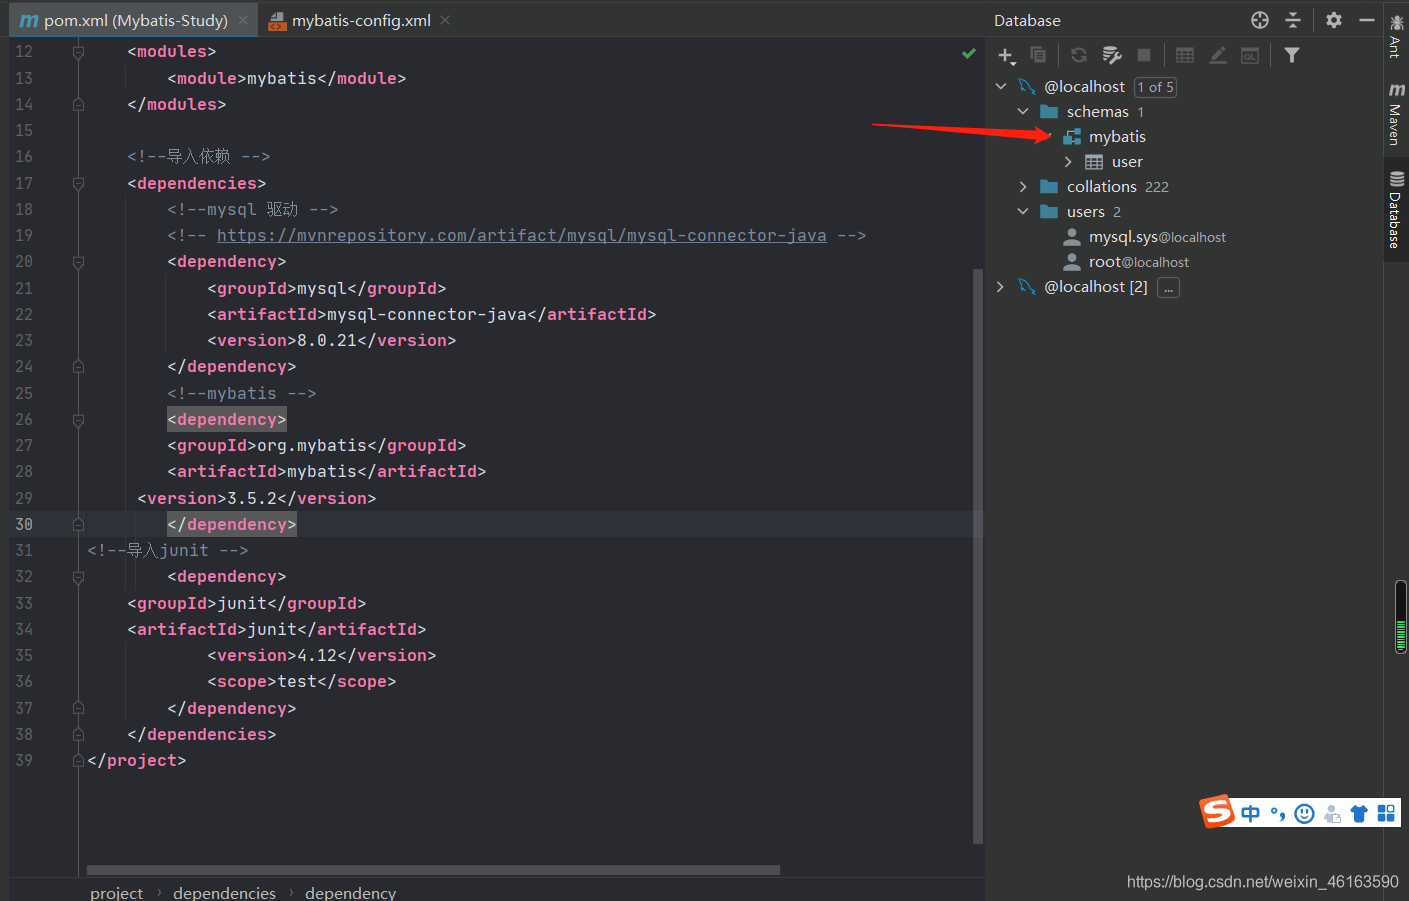Fold the dependencies block on line 17

coord(78,184)
